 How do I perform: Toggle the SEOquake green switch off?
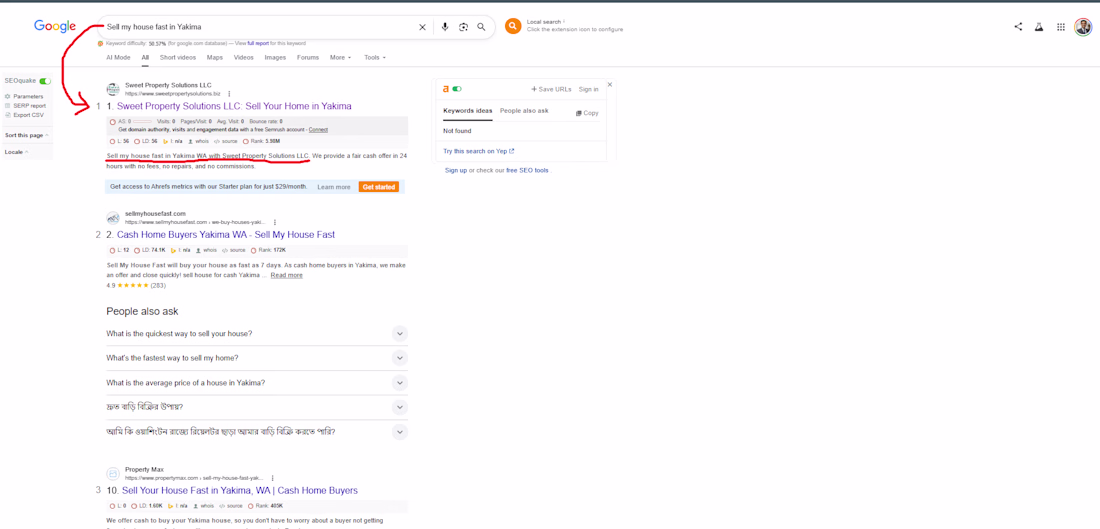coord(46,81)
